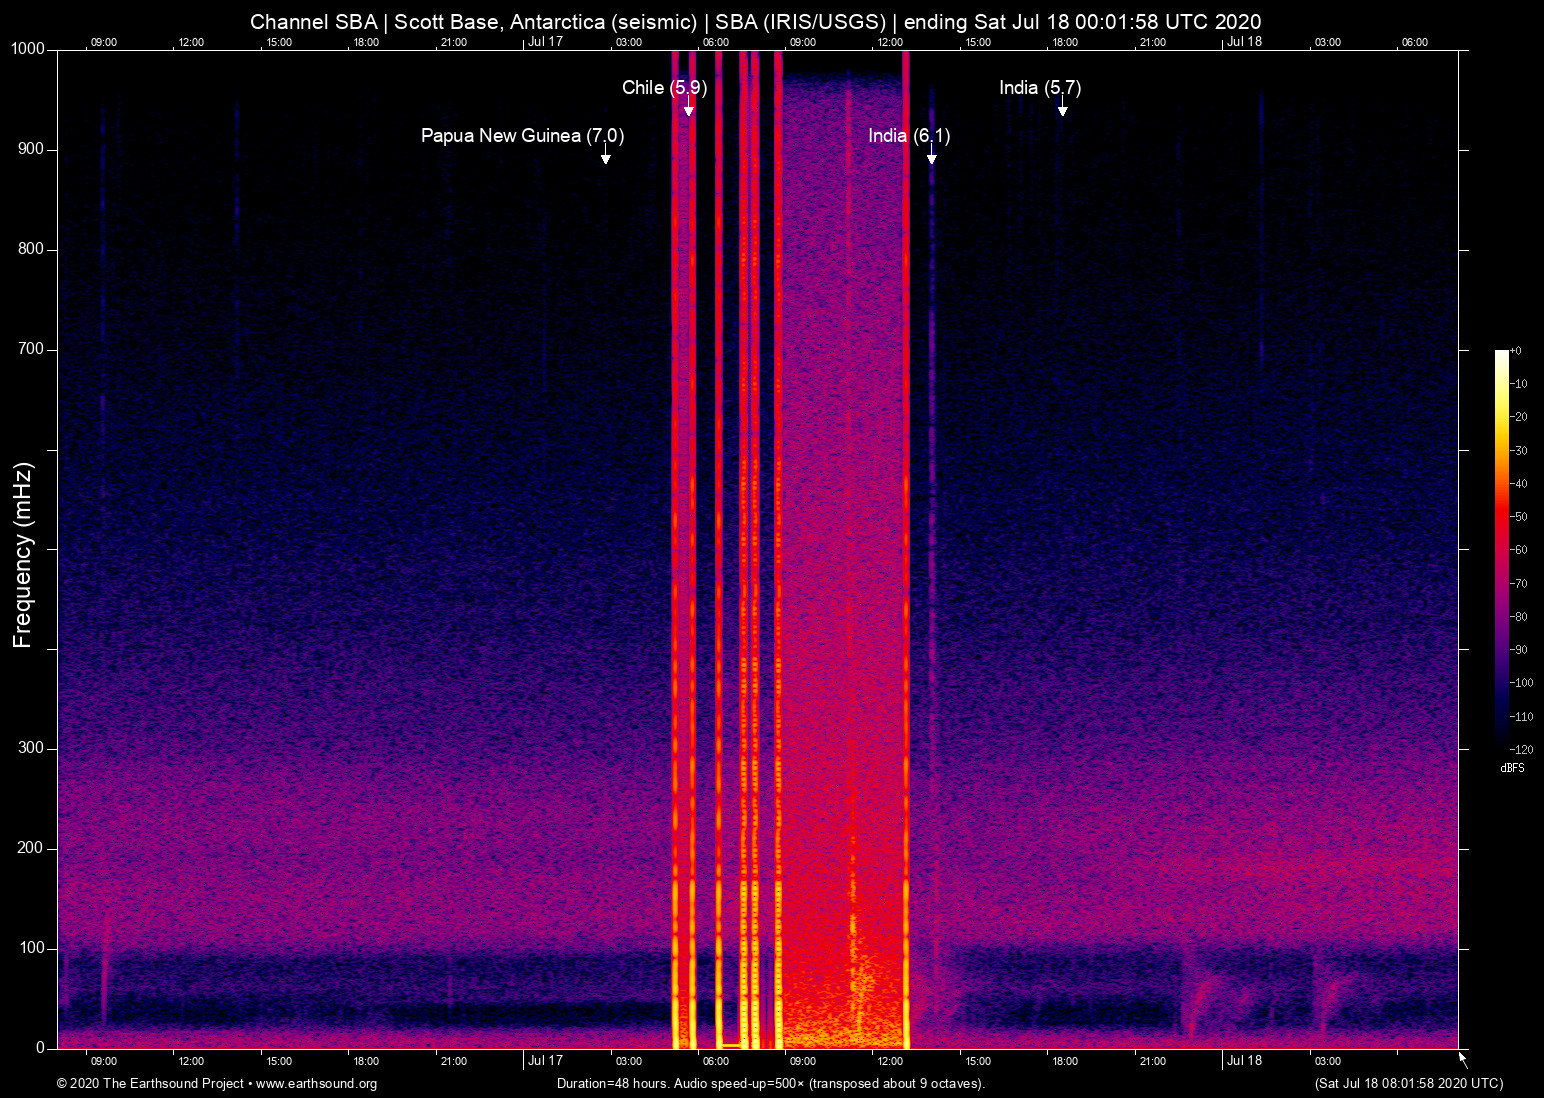
Task: Click the Frequency (mHz) axis label
Action: point(23,555)
